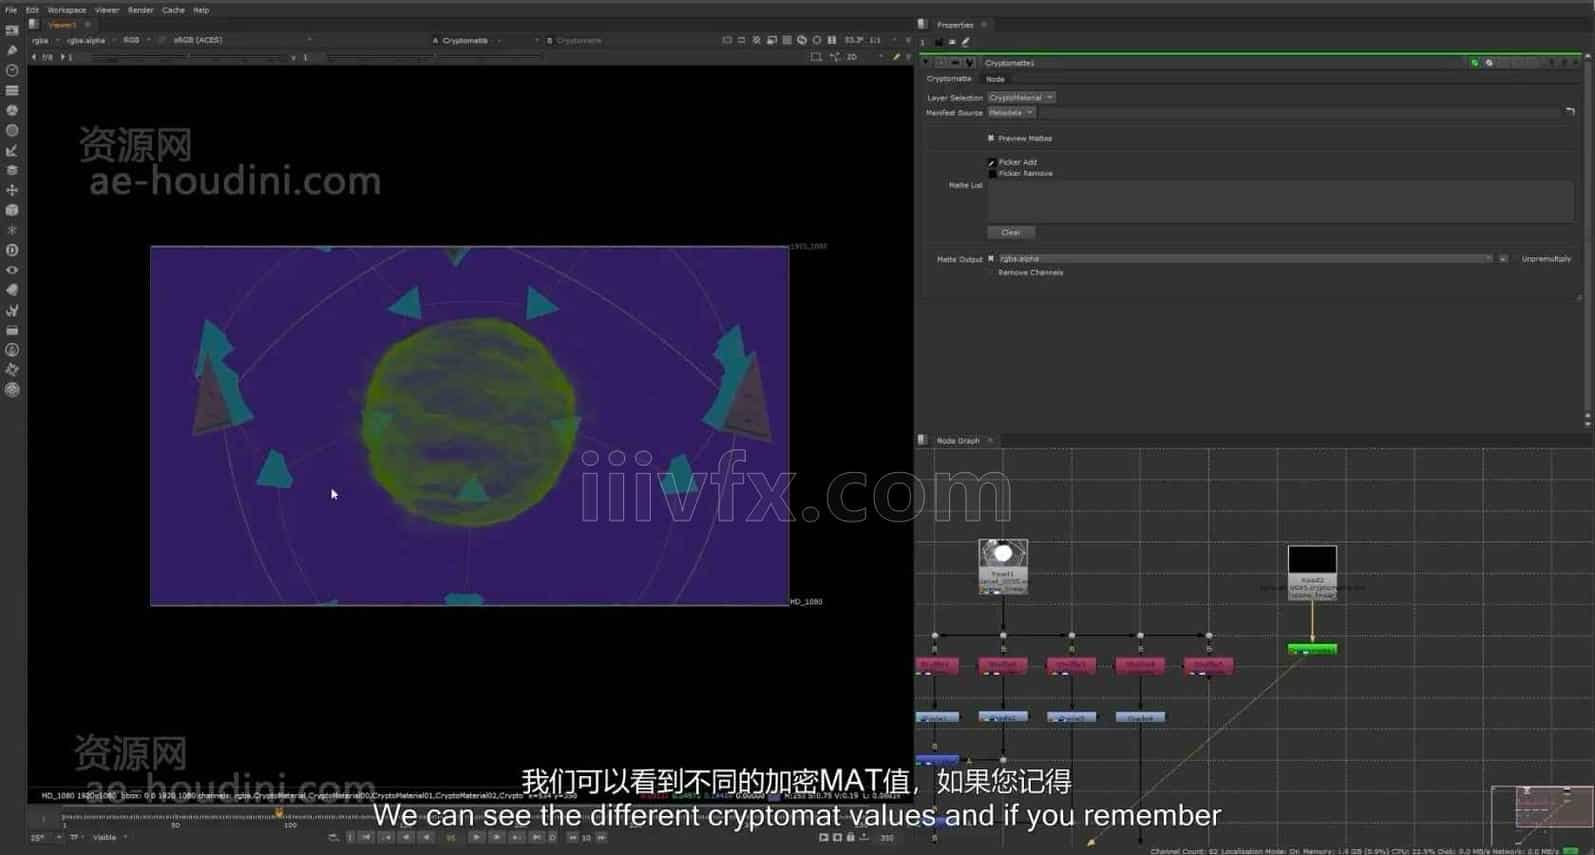Viewport: 1595px width, 855px height.
Task: Select the Transform nodes toolbar icon
Action: click(x=12, y=190)
